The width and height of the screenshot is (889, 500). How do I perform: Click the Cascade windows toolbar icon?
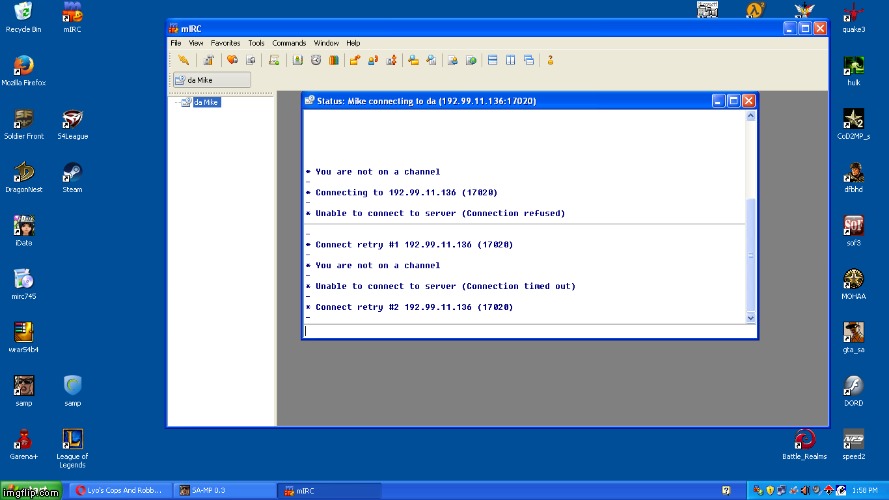[x=528, y=60]
